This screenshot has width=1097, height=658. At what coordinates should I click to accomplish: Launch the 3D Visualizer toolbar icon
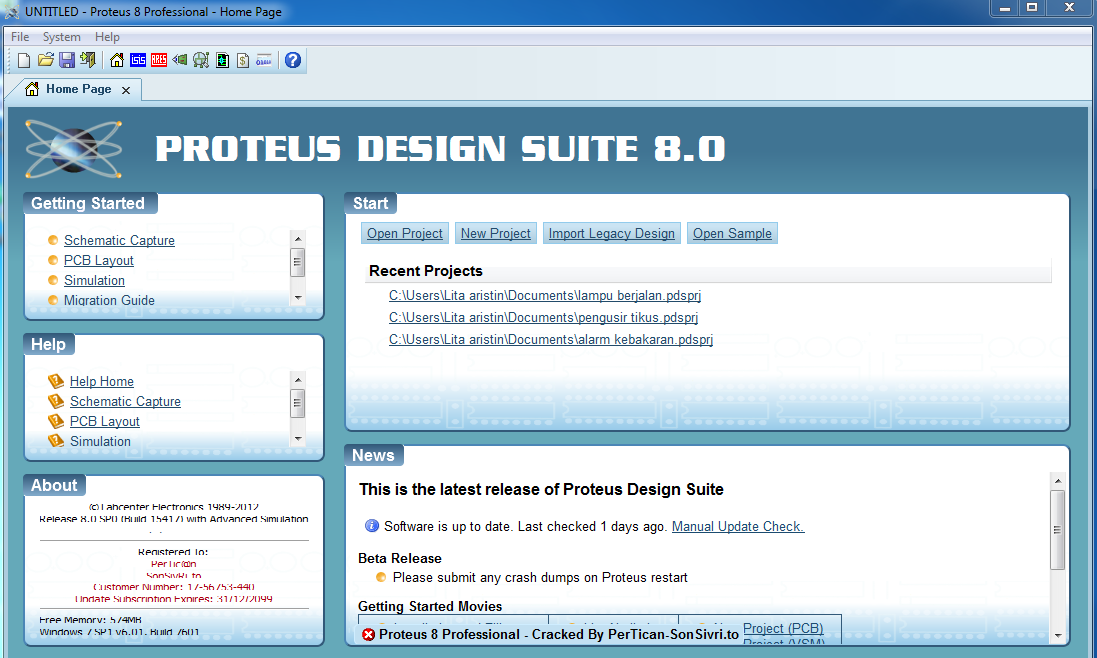[x=180, y=60]
